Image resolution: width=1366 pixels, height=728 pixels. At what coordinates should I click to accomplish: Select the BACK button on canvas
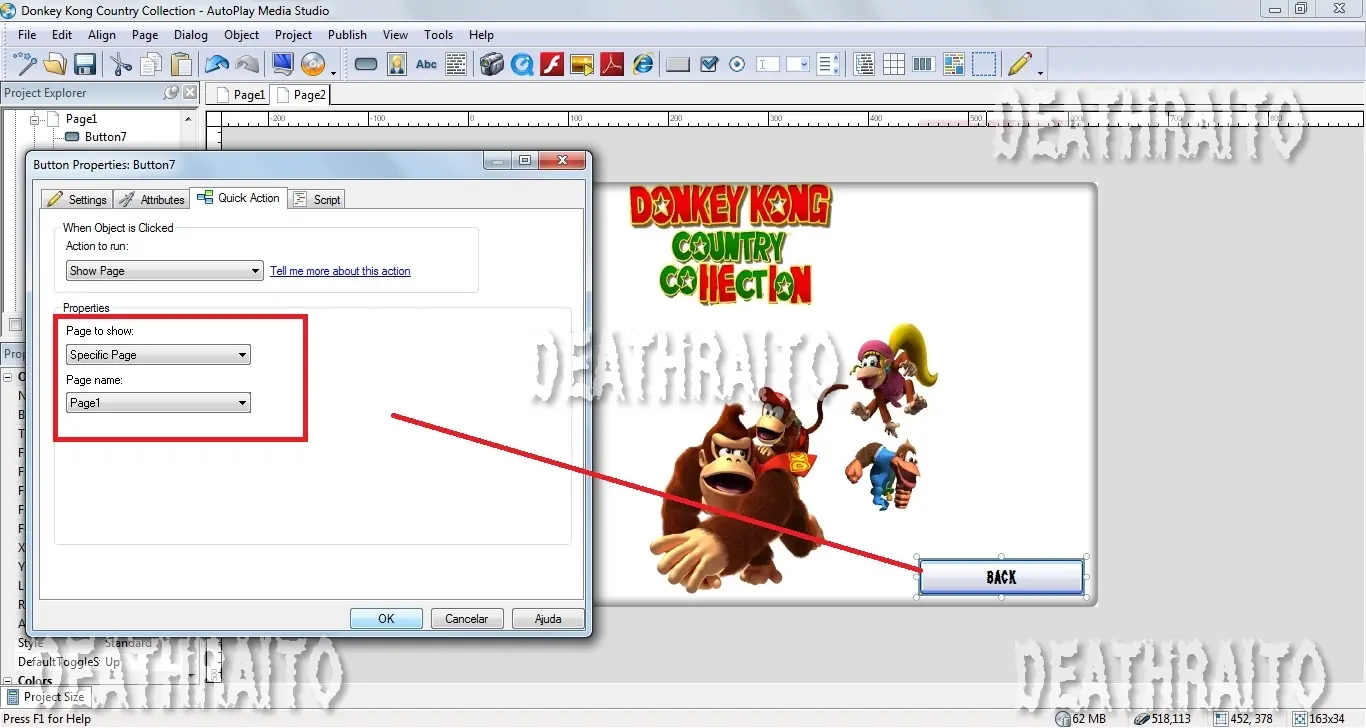[1001, 577]
